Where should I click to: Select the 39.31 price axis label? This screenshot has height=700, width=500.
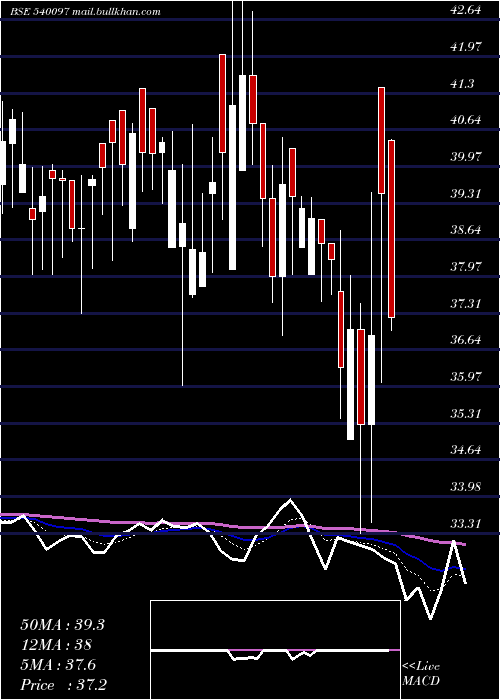coord(466,194)
